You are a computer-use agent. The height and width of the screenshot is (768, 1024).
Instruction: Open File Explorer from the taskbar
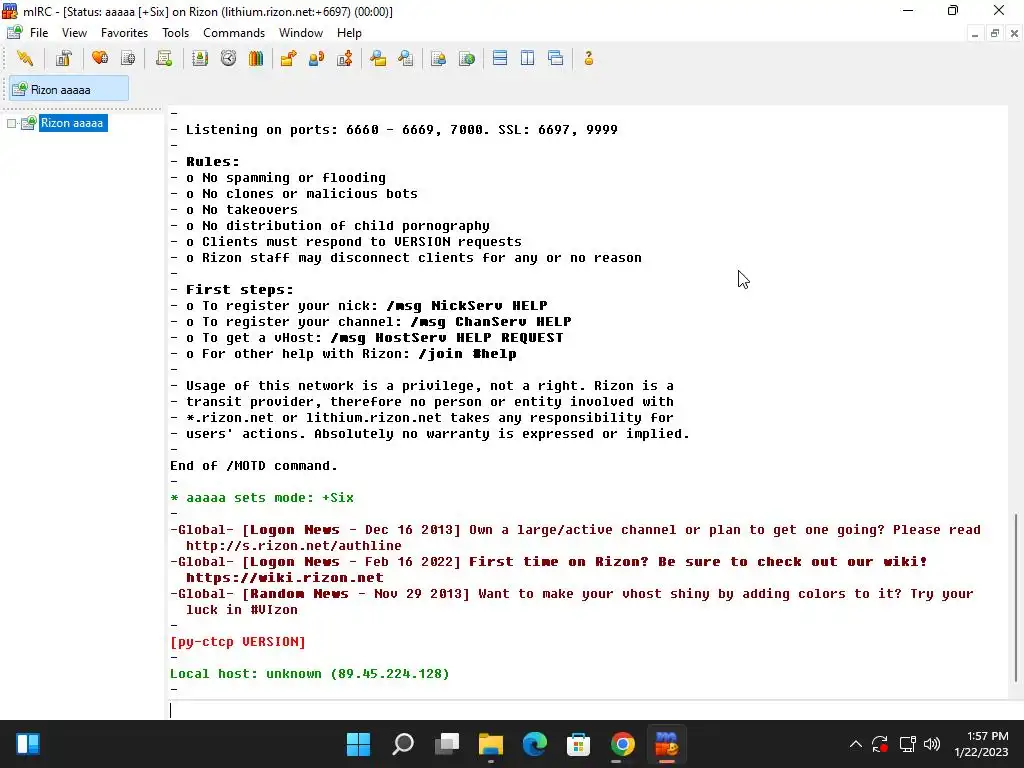click(x=490, y=744)
